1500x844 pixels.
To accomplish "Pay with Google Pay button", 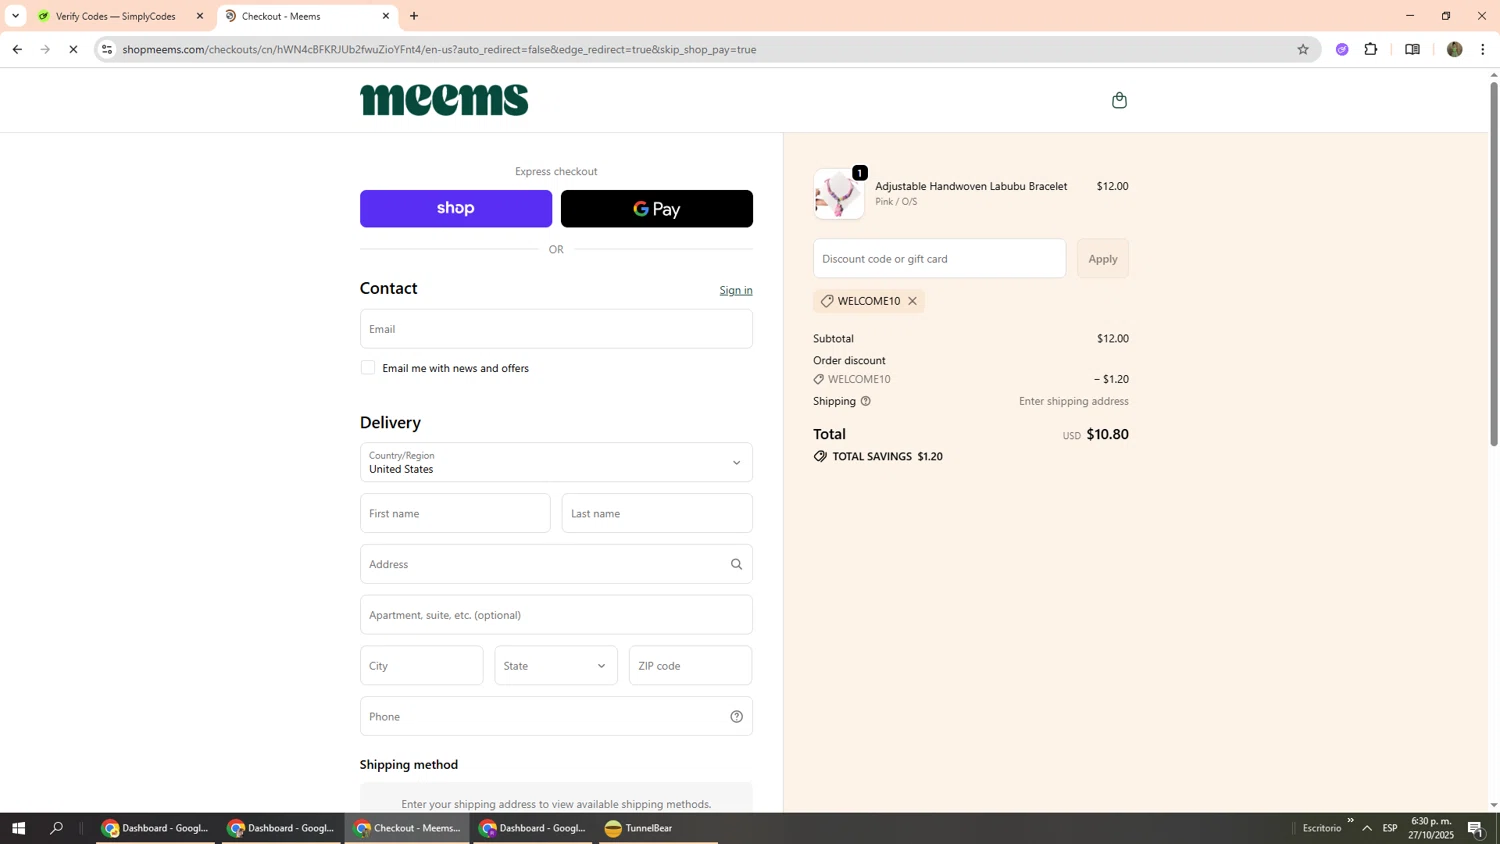I will tap(657, 208).
